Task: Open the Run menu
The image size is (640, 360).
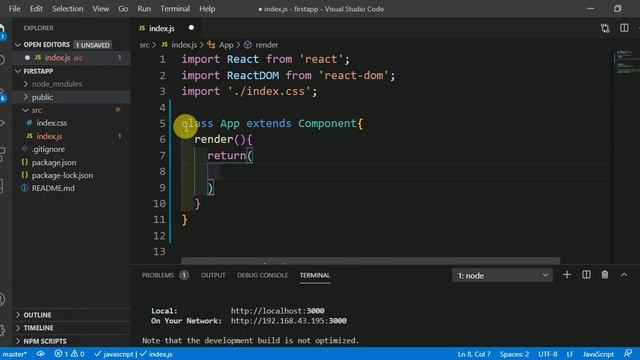Action: pos(144,9)
